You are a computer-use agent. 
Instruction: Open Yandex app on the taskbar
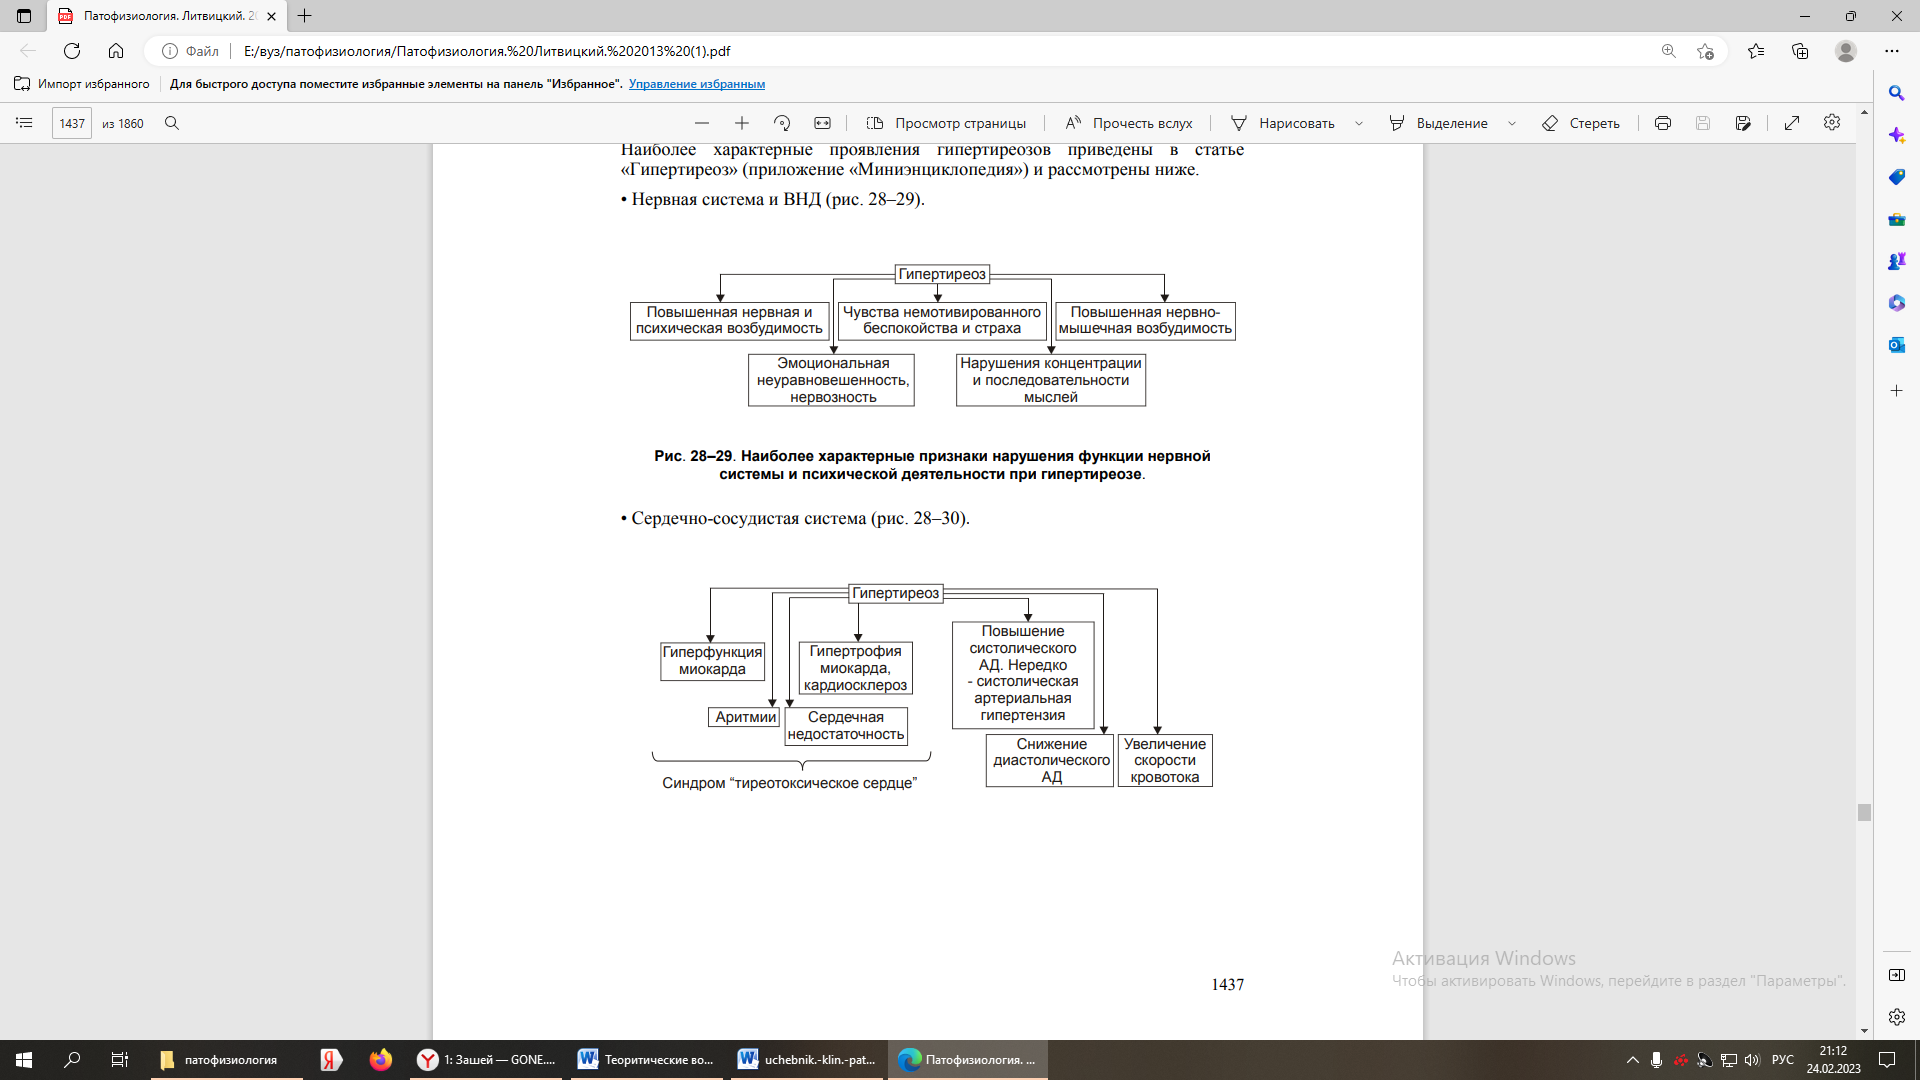pyautogui.click(x=331, y=1060)
